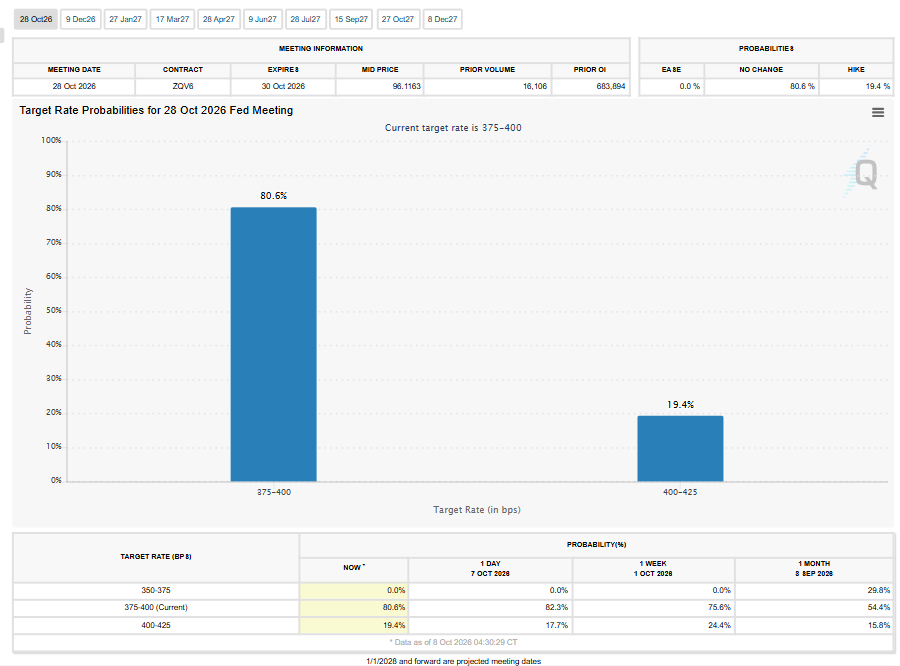Image resolution: width=900 pixels, height=666 pixels.
Task: Click the 0.0 % ease probability cell
Action: (x=672, y=86)
